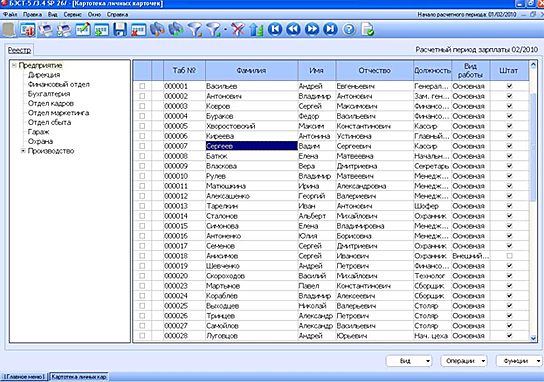Jump to last record button
This screenshot has width=544, height=382.
(x=330, y=29)
